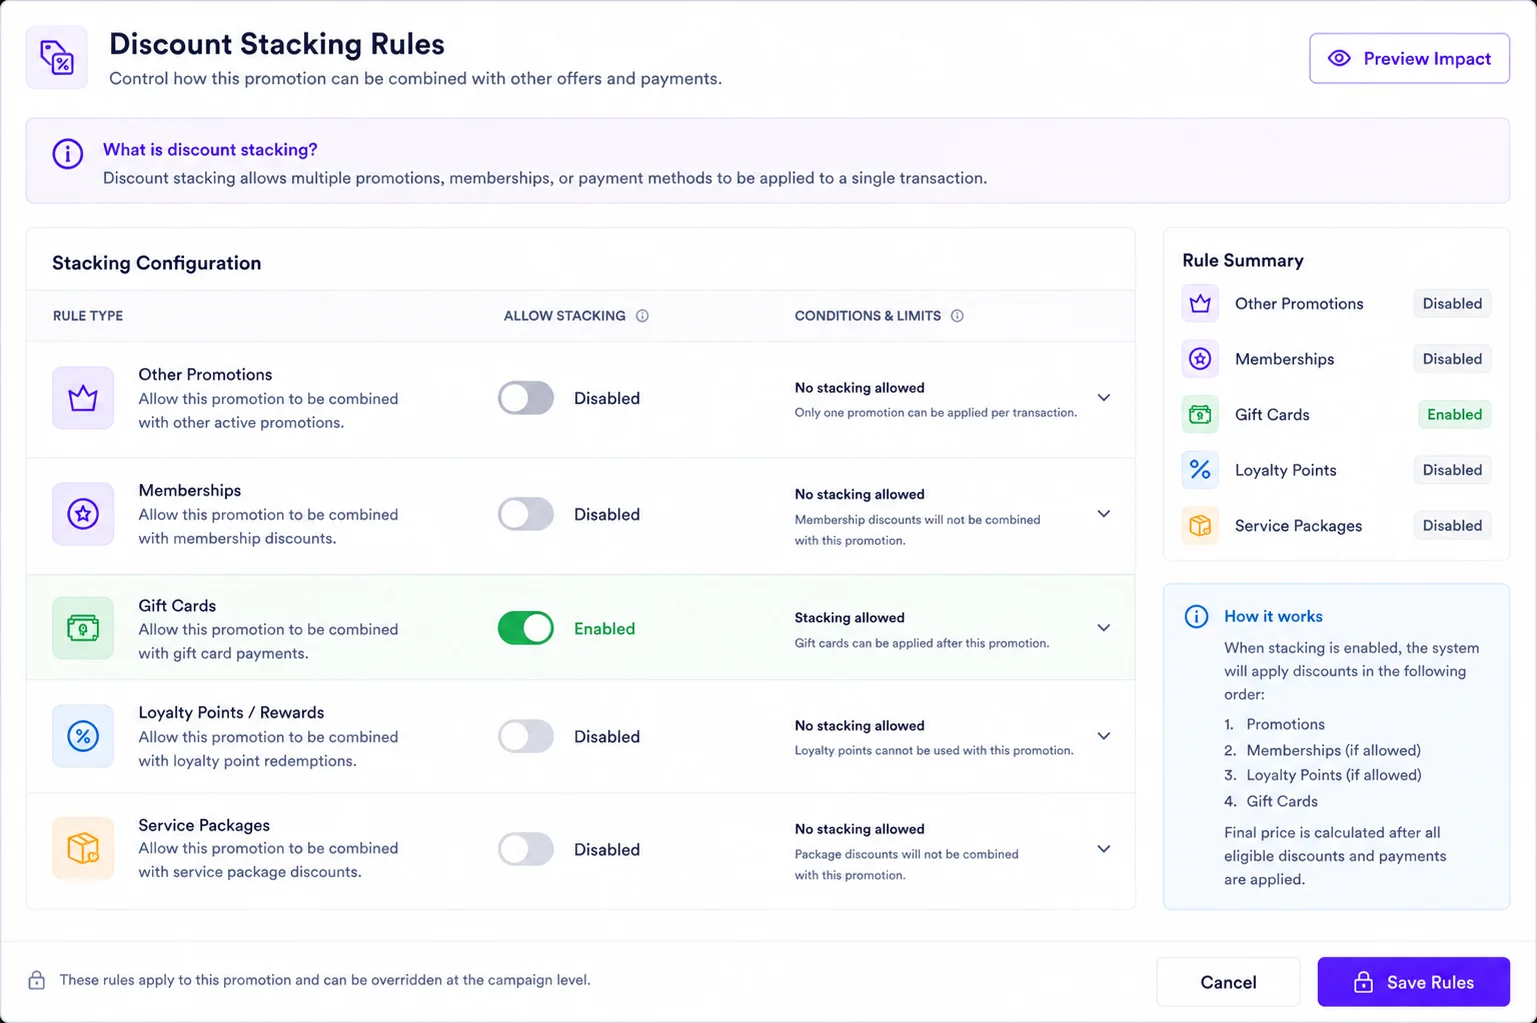This screenshot has width=1537, height=1023.
Task: Click 'Memberships (if allowed)' list item
Action: (1333, 751)
